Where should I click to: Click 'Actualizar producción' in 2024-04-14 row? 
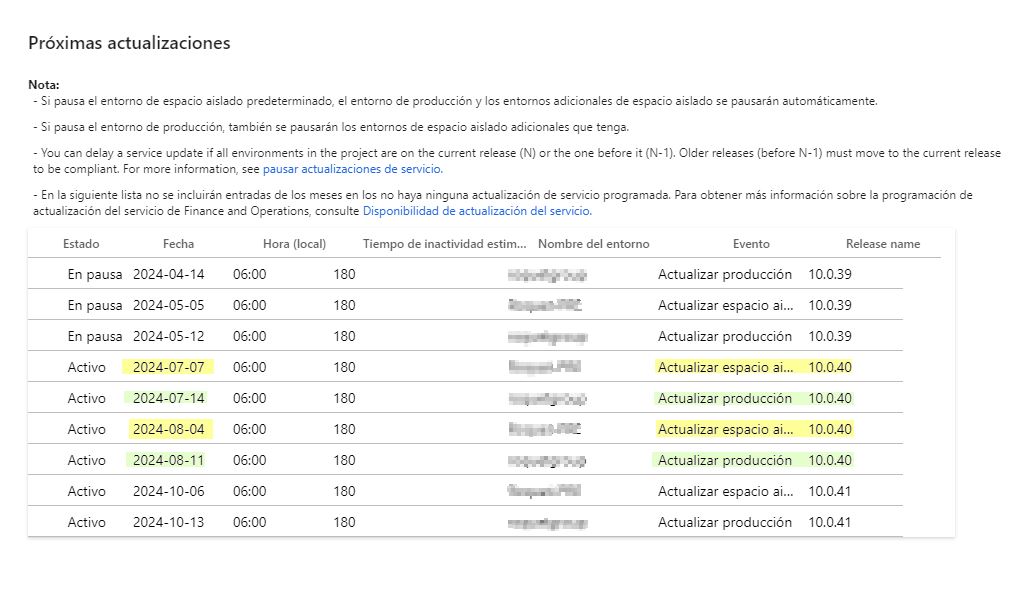pos(725,274)
